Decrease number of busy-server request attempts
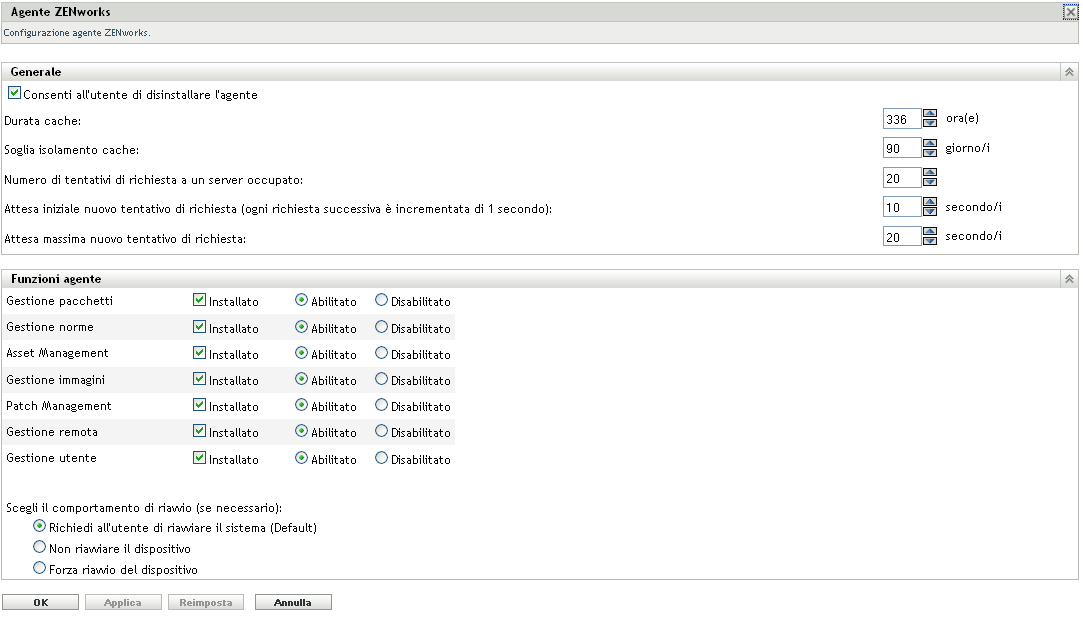1083x623 pixels. [930, 182]
